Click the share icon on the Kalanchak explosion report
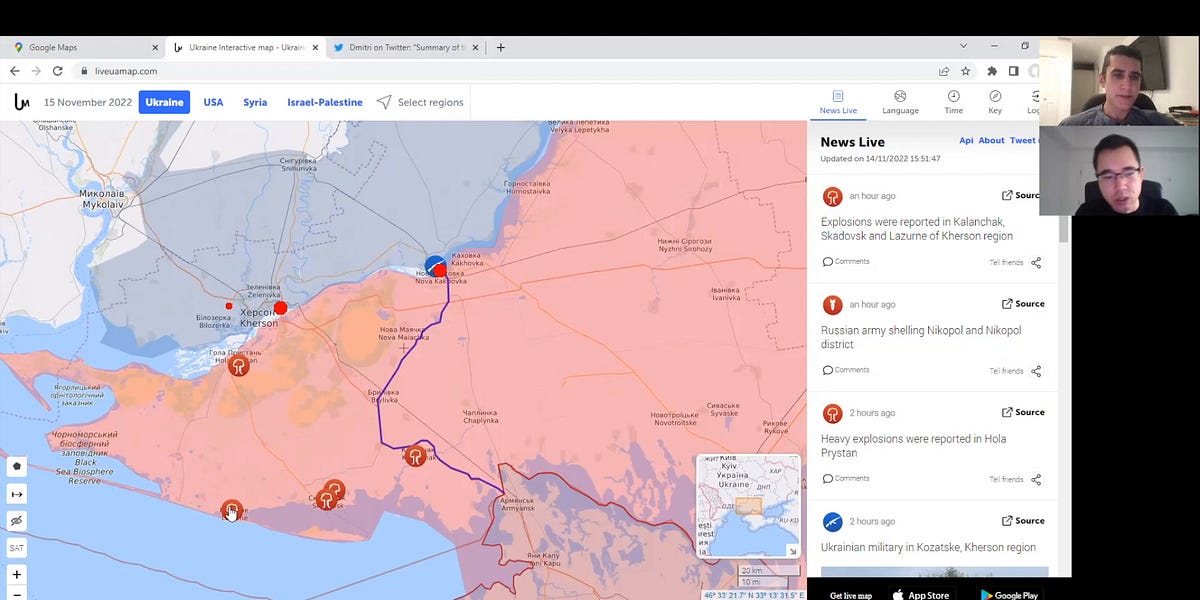The image size is (1200, 600). tap(1035, 262)
